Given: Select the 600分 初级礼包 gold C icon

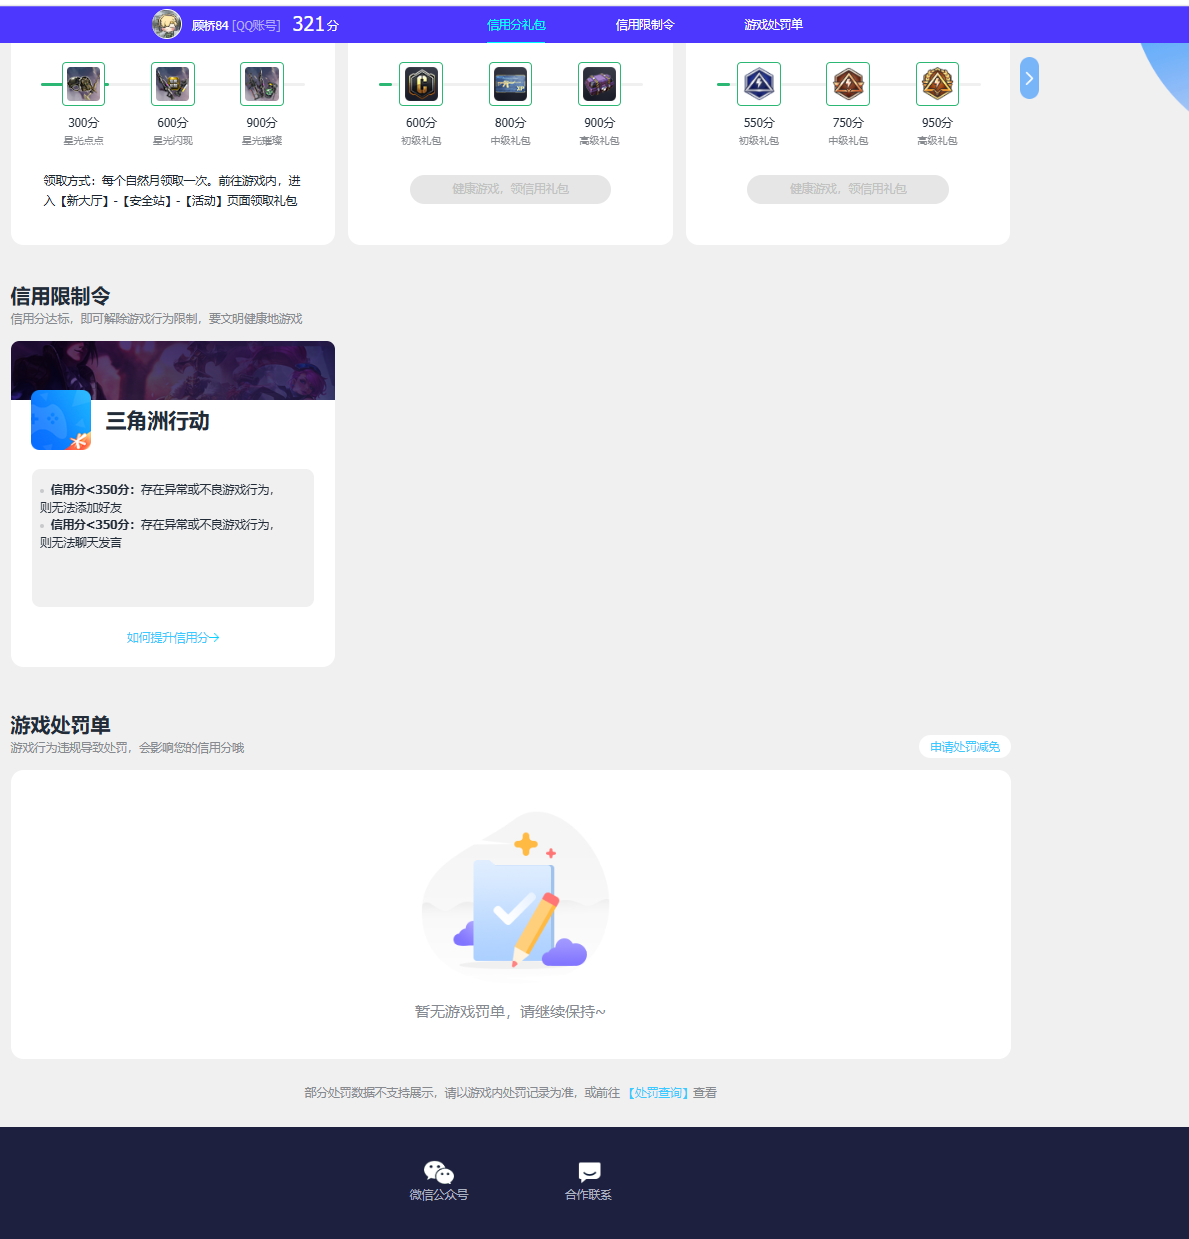Looking at the screenshot, I should click(x=421, y=84).
